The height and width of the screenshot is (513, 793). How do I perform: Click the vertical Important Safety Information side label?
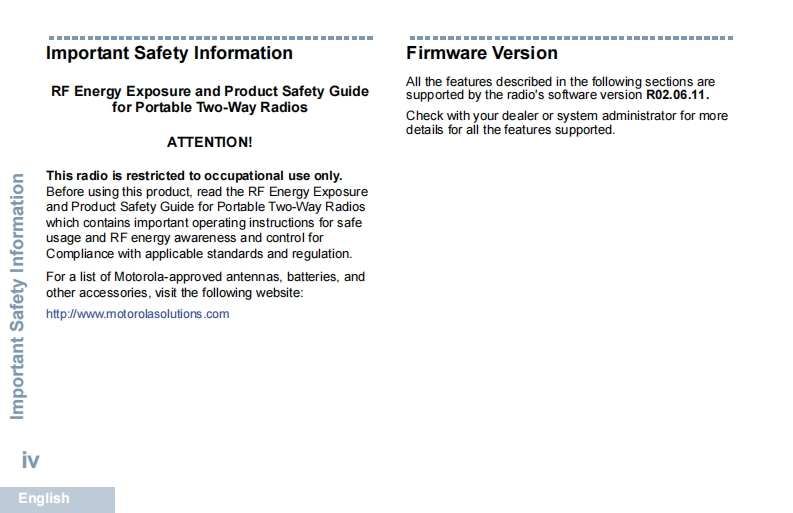[x=17, y=297]
